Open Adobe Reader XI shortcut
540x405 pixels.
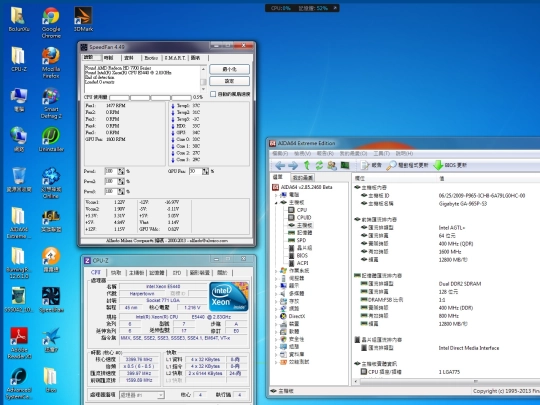[19, 343]
